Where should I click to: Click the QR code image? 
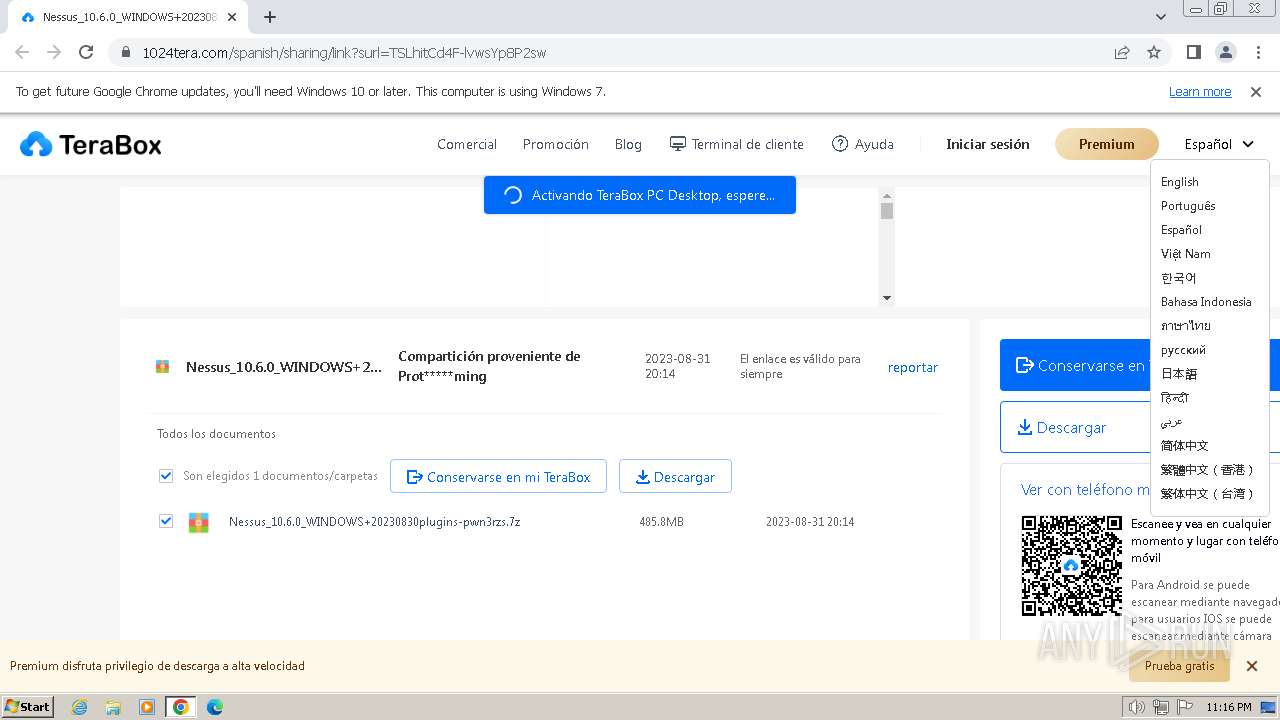point(1071,566)
